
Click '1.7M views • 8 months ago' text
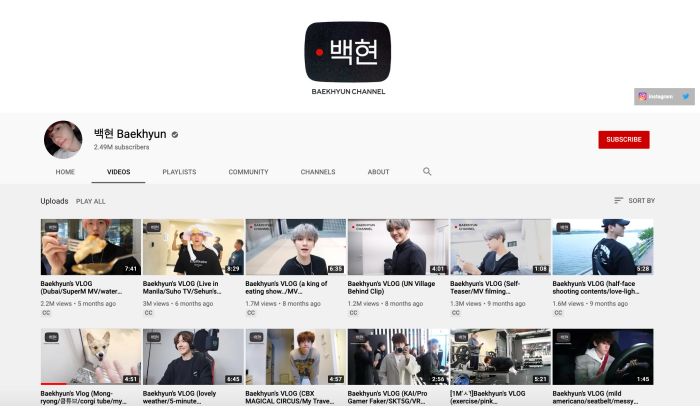[x=283, y=303]
